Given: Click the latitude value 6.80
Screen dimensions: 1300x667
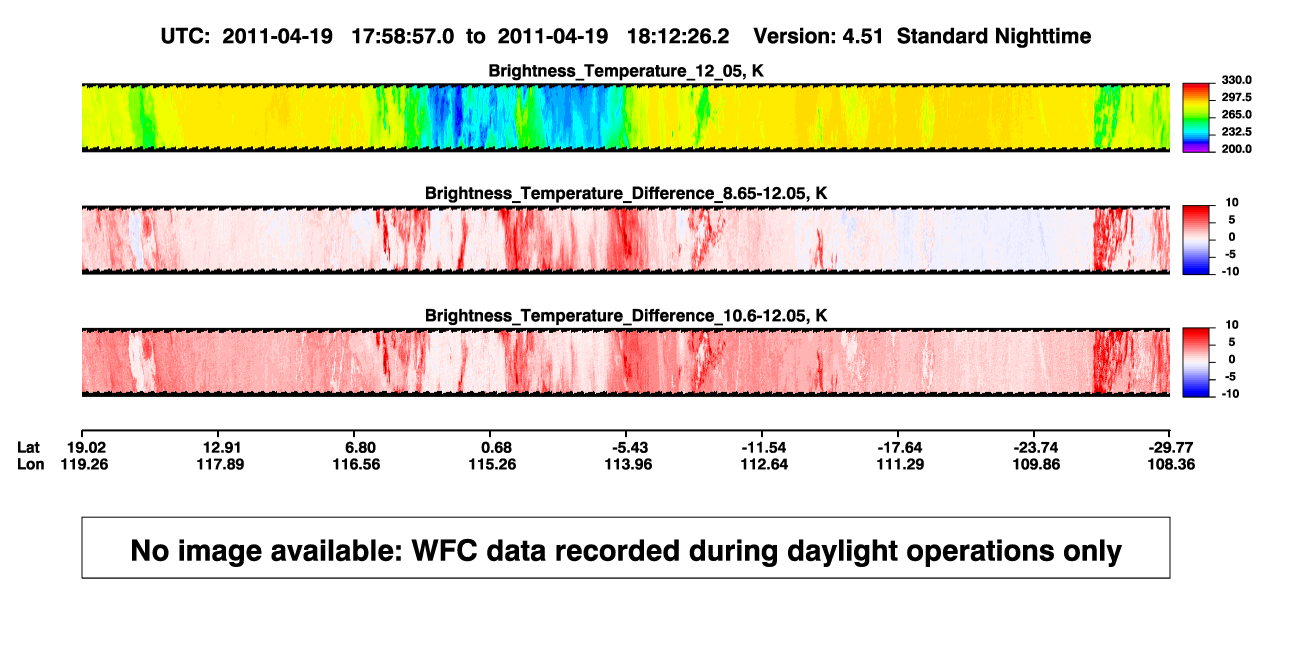Looking at the screenshot, I should pos(360,447).
